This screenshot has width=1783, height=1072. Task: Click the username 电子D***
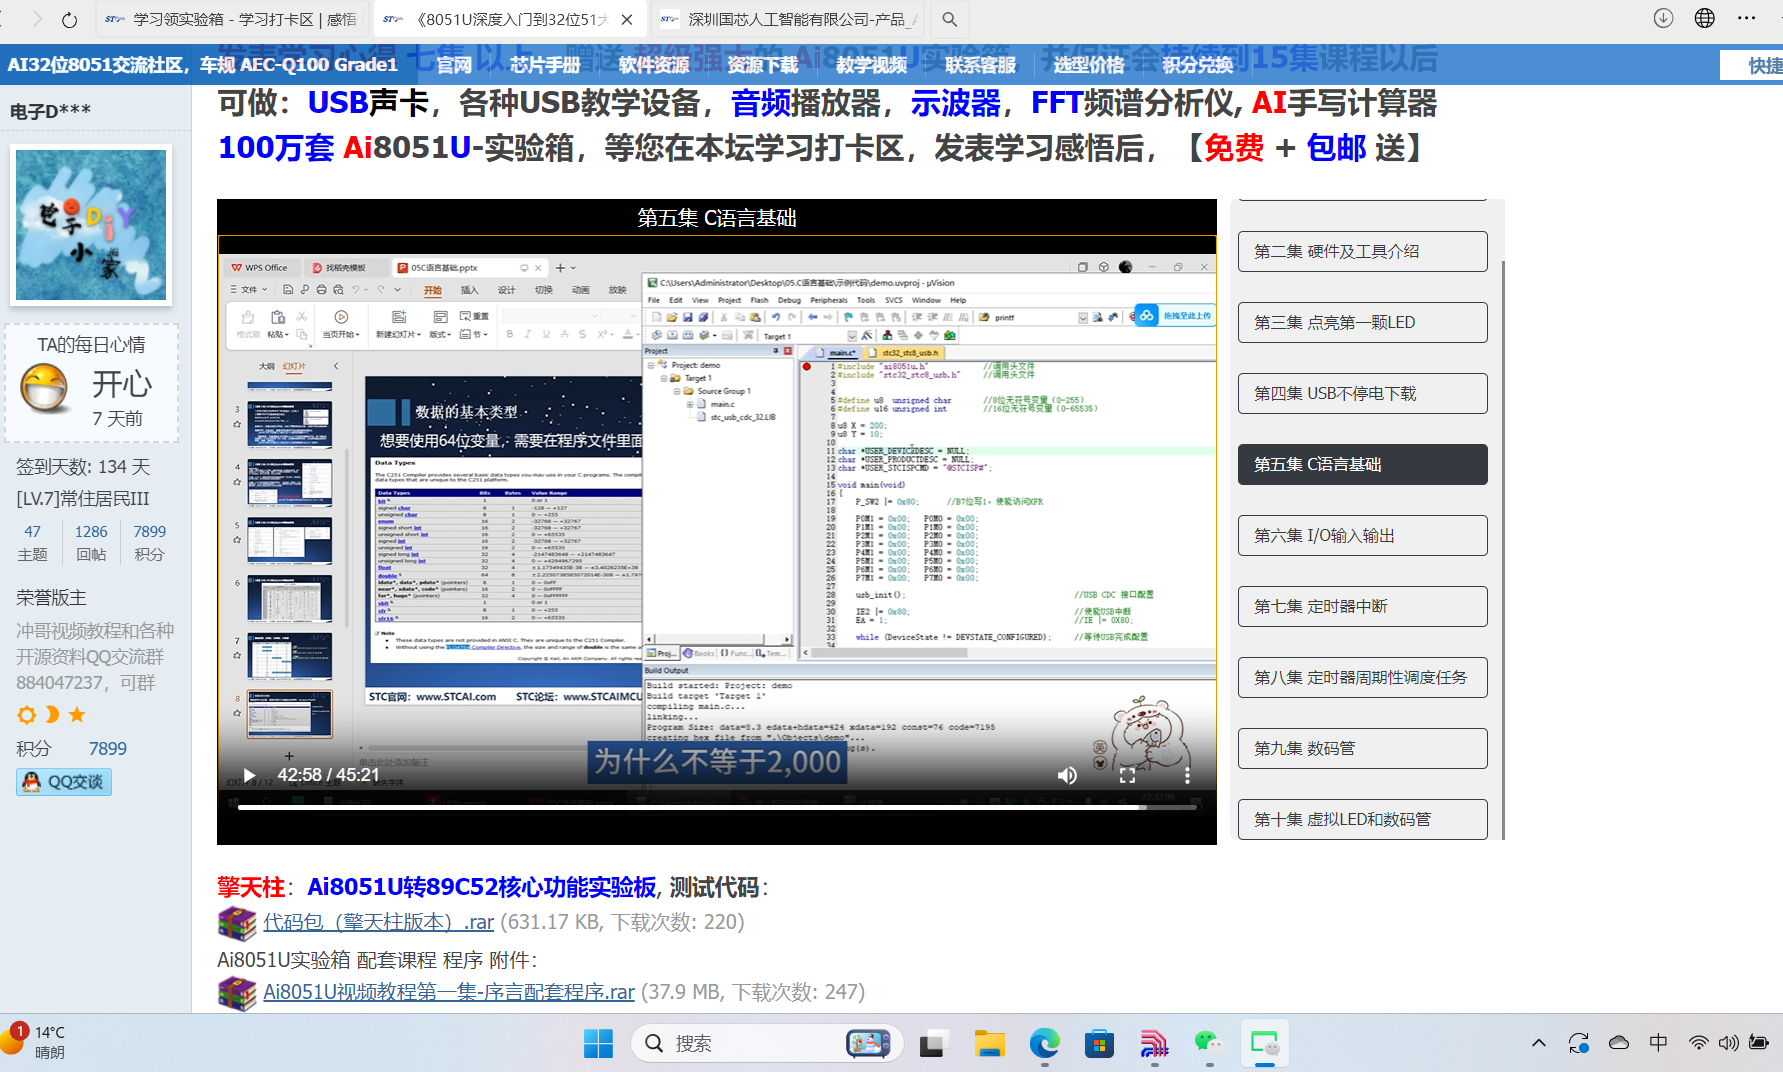[x=50, y=111]
